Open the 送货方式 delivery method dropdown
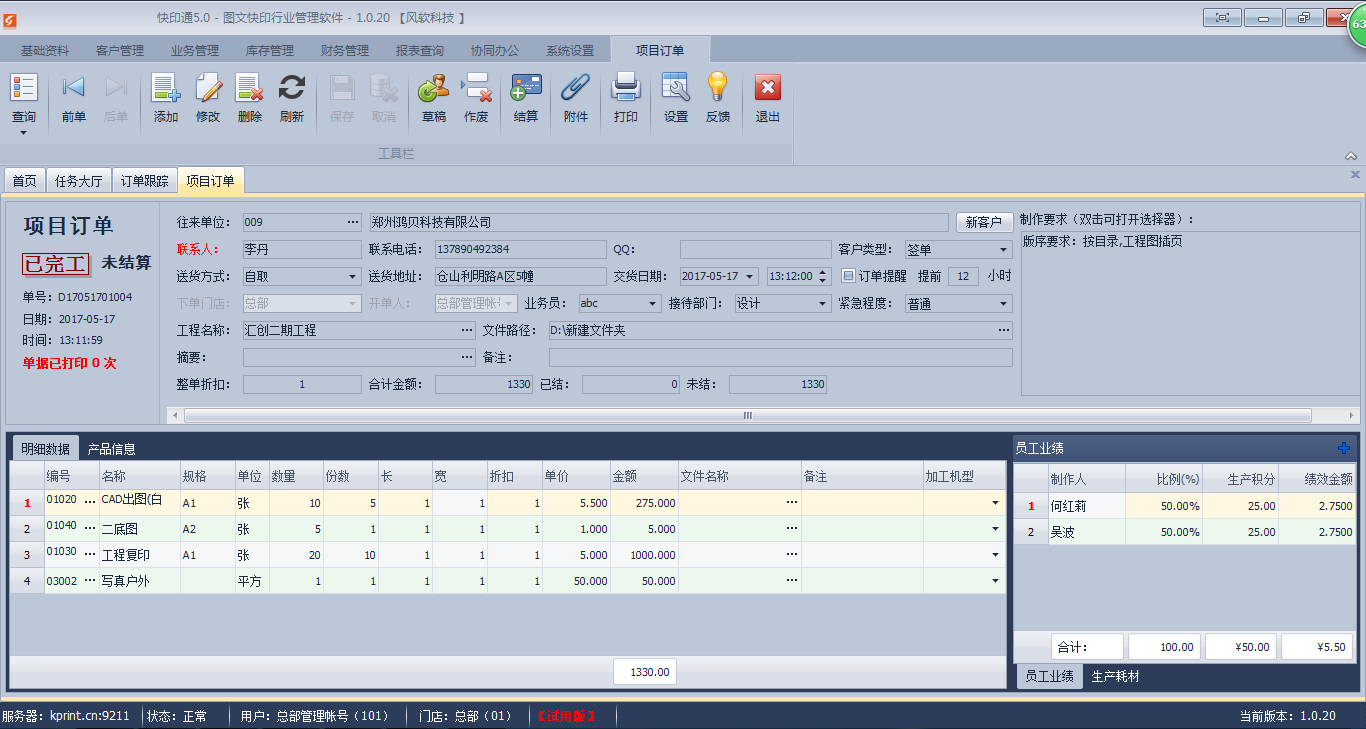The height and width of the screenshot is (729, 1366). (x=354, y=276)
